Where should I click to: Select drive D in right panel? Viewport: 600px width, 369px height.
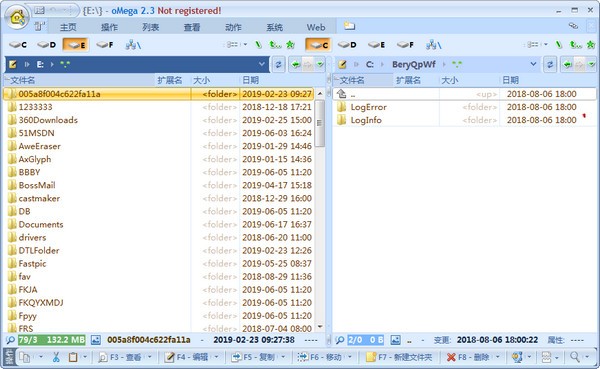click(x=347, y=45)
